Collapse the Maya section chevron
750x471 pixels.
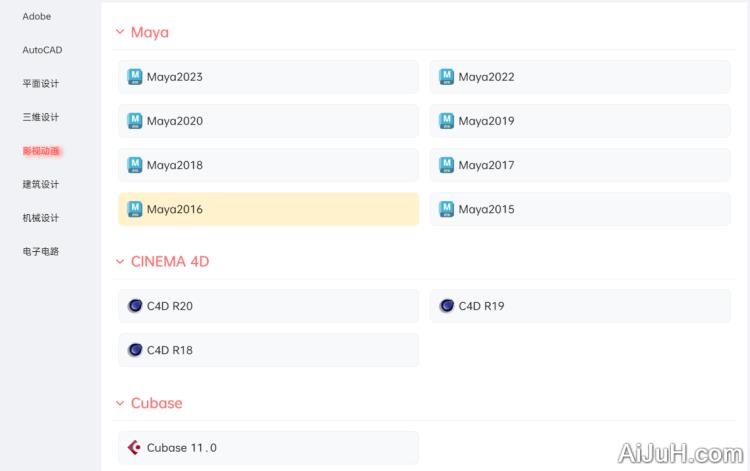(x=120, y=32)
